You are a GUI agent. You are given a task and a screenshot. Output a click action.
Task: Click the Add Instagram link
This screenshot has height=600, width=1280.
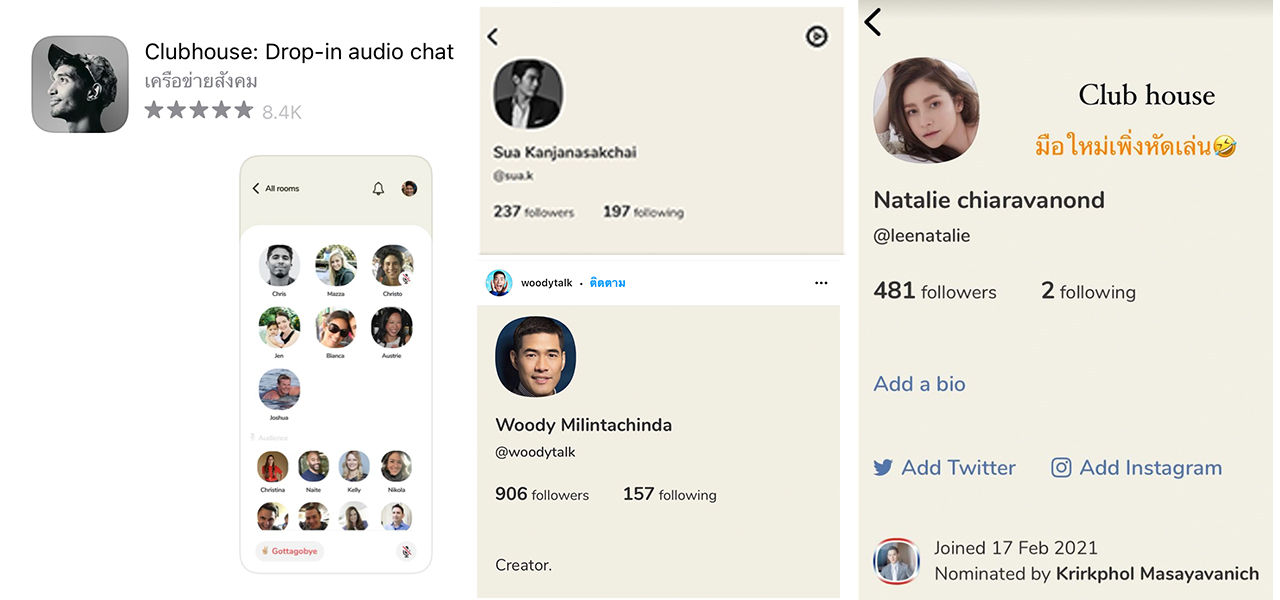tap(1137, 468)
